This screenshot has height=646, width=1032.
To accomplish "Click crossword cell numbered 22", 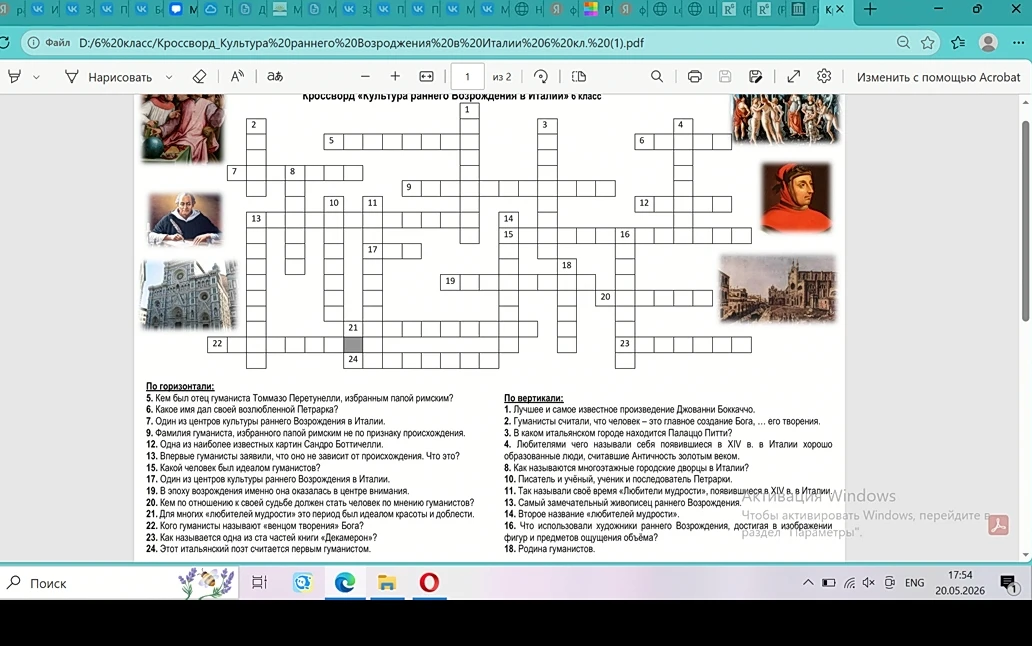I will coord(217,343).
